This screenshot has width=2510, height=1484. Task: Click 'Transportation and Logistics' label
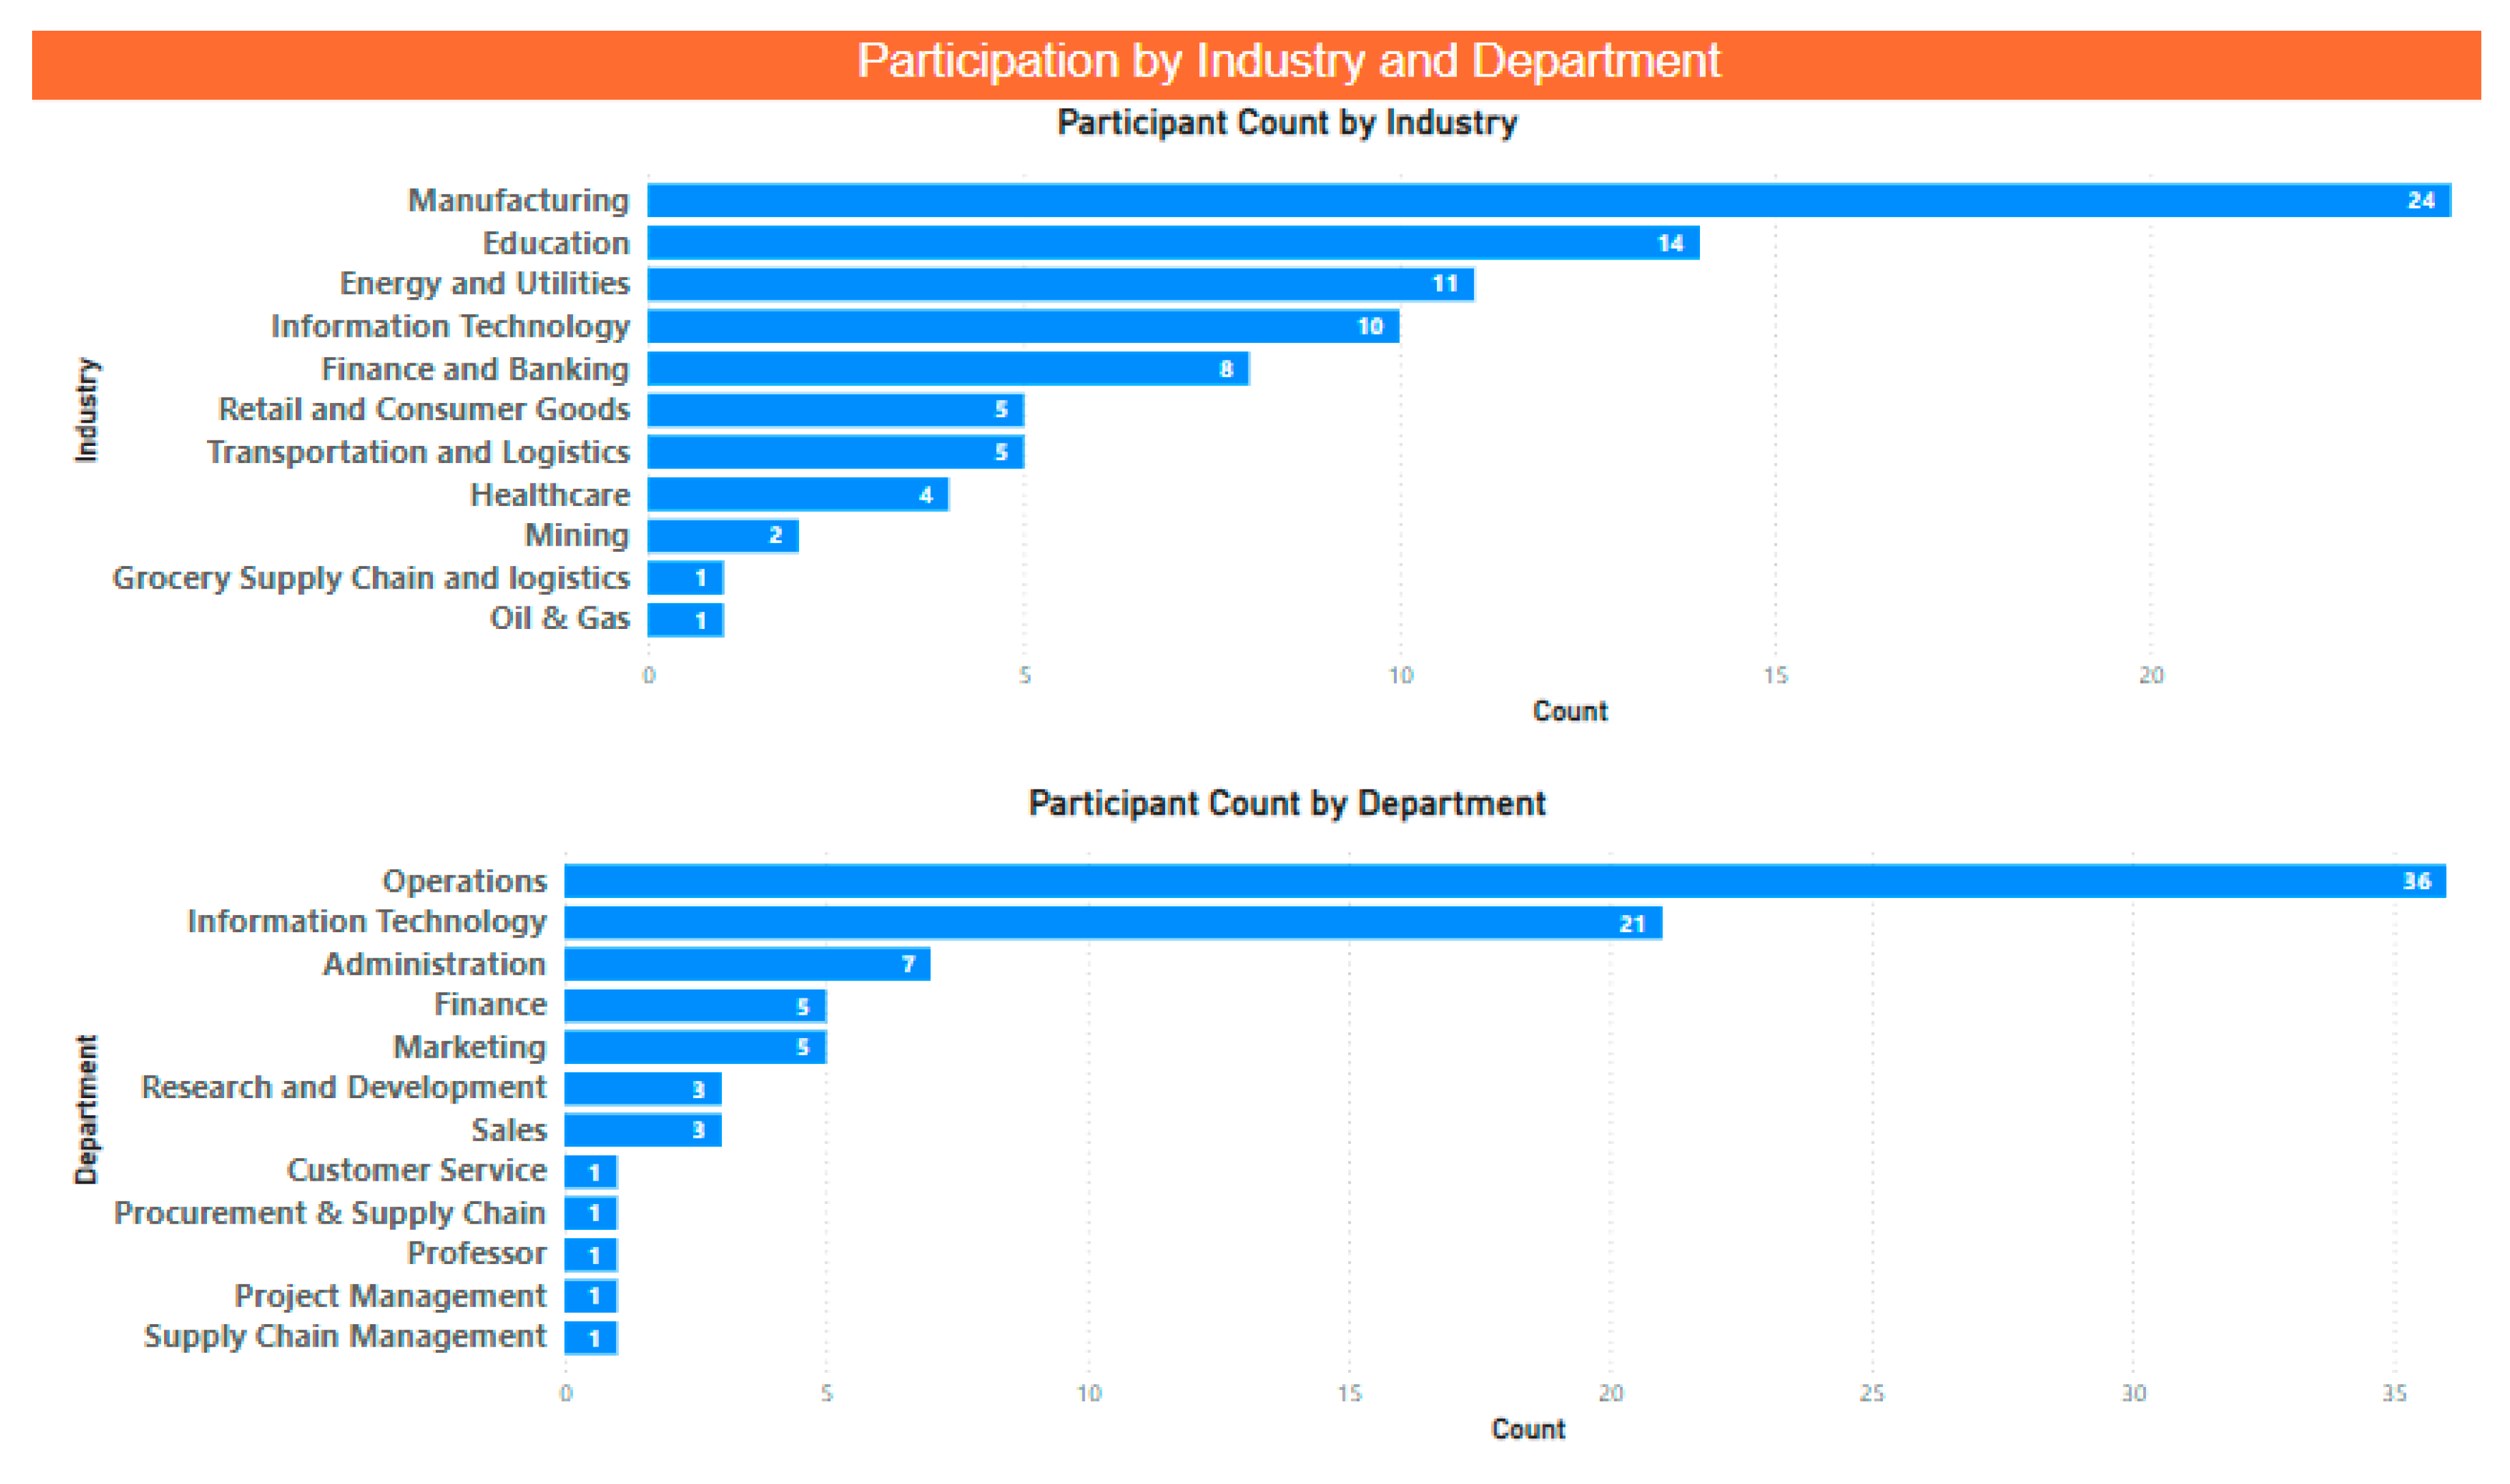pyautogui.click(x=418, y=453)
